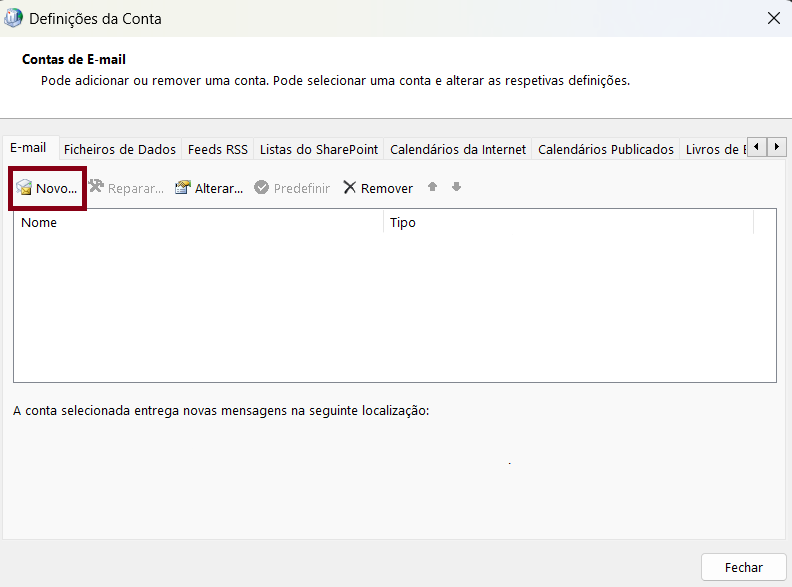Click the Reparar repair account button
Viewport: 792px width, 587px height.
pyautogui.click(x=126, y=188)
